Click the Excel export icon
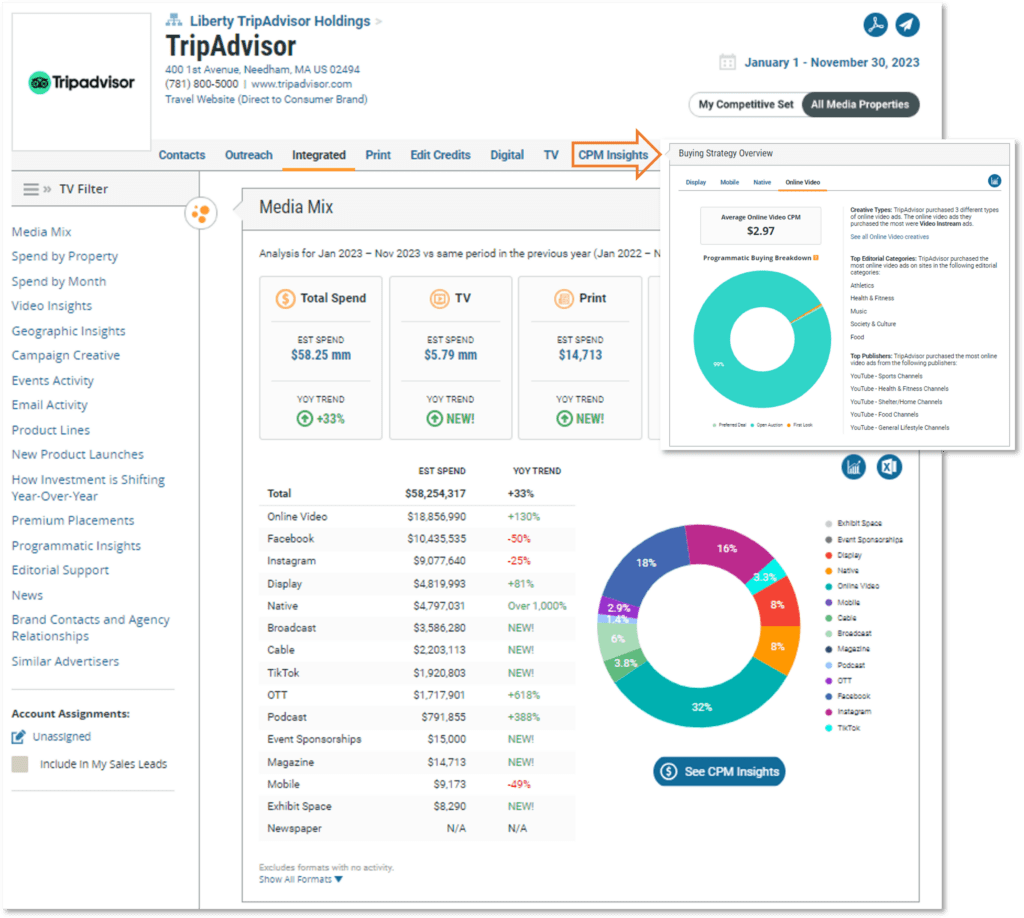The image size is (1024, 918). 889,467
